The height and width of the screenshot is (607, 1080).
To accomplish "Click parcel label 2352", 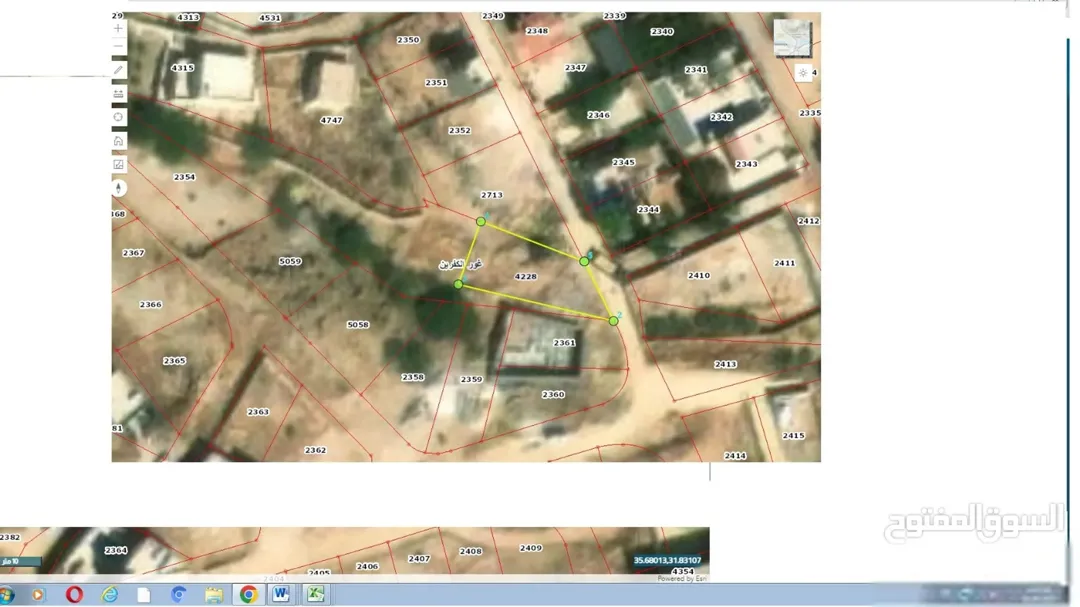I will pyautogui.click(x=459, y=130).
